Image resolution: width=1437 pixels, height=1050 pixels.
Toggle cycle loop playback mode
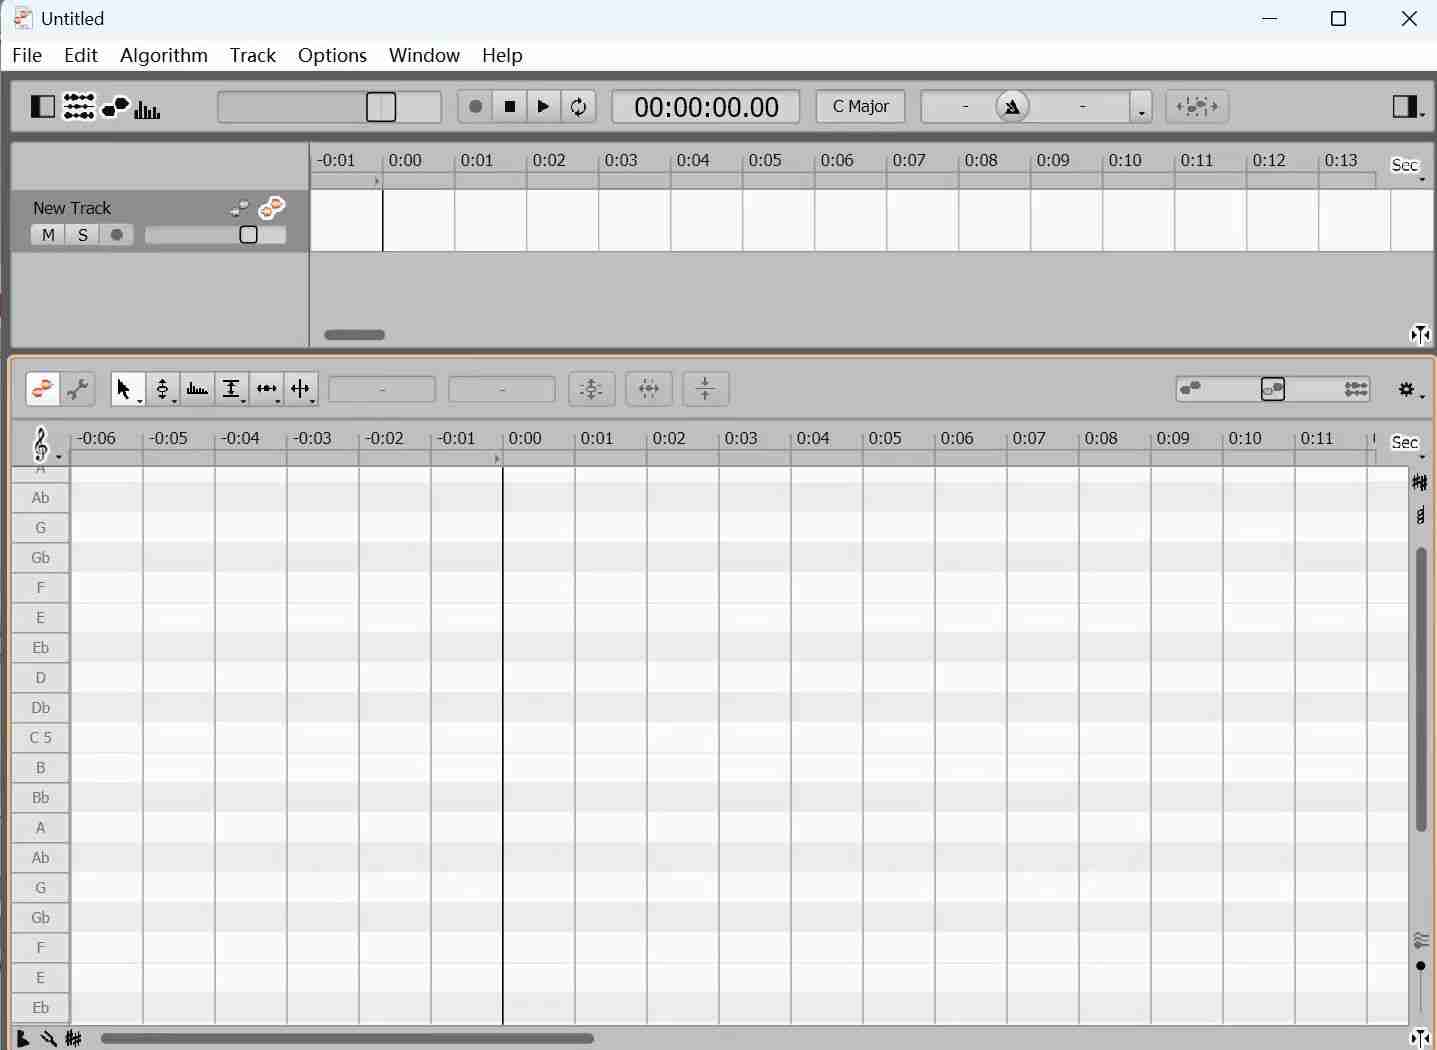(579, 107)
